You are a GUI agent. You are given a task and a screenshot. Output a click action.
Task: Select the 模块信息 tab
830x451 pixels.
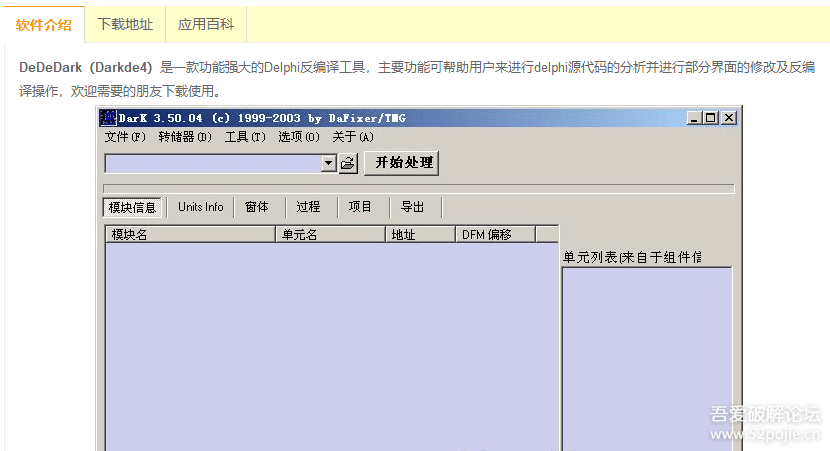(x=132, y=208)
